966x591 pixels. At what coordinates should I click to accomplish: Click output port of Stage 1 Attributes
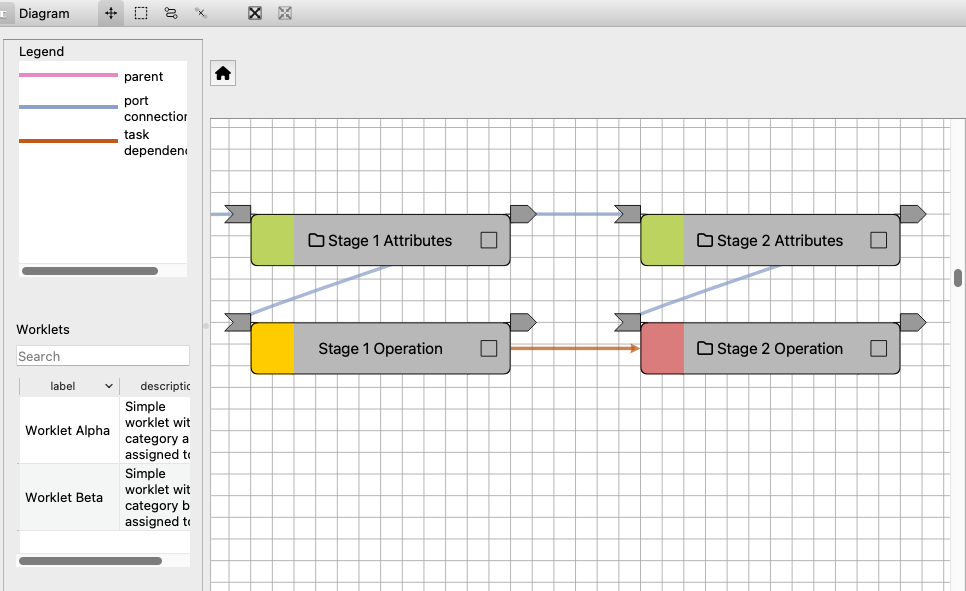pos(523,214)
